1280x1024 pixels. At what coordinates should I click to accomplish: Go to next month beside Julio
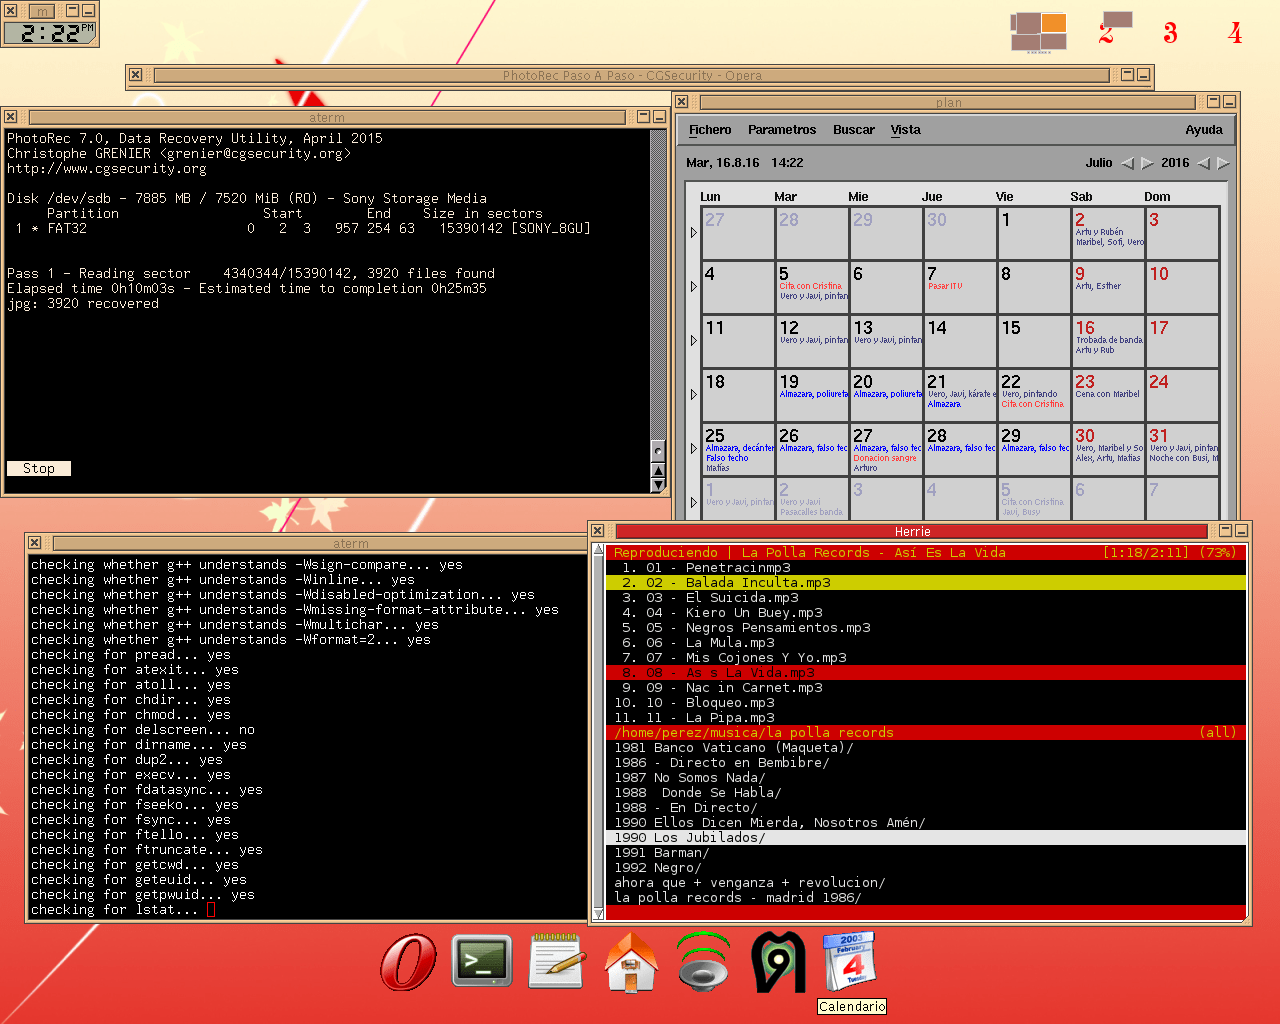coord(1147,163)
